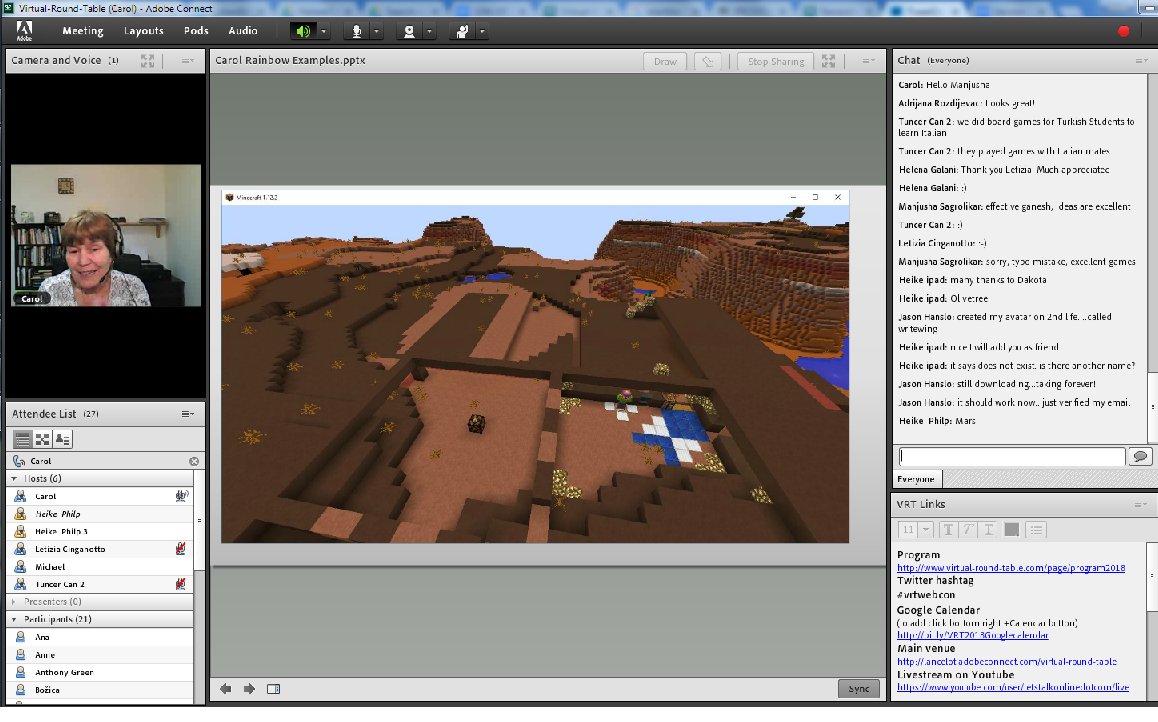Select attendee list view icon

(x=23, y=439)
